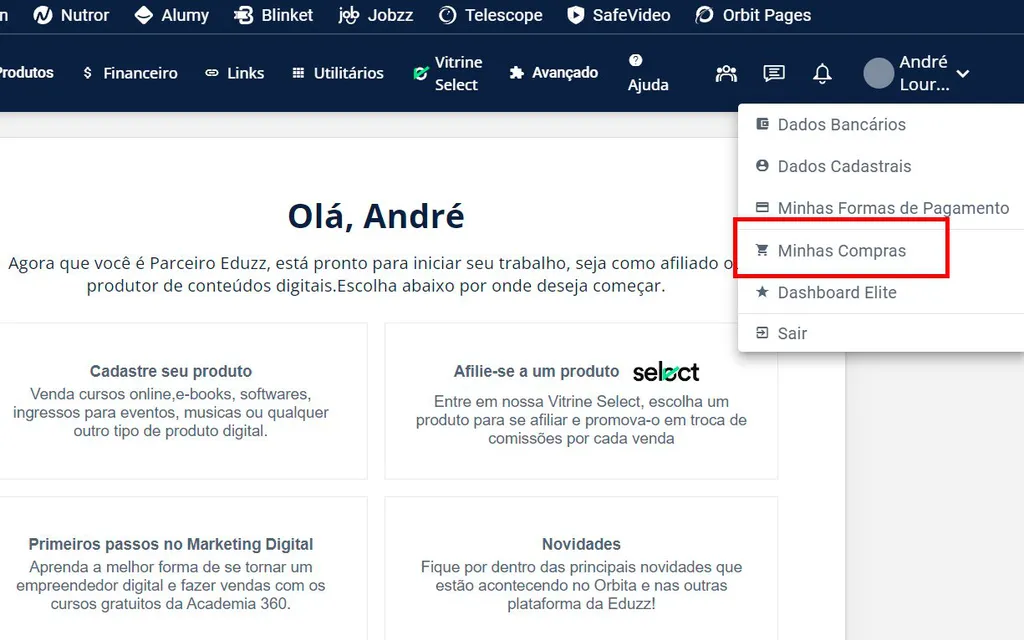The width and height of the screenshot is (1024, 640).
Task: Click the Links chain icon
Action: (x=210, y=72)
